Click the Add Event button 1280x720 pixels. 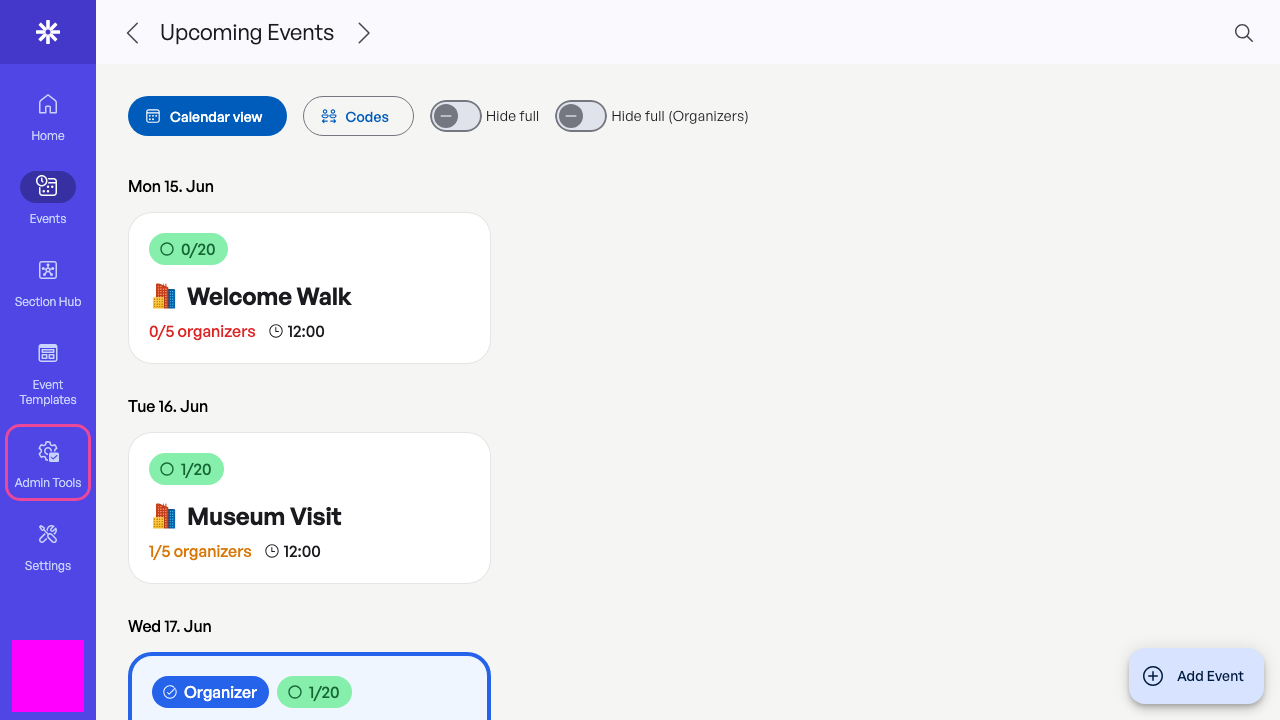point(1196,676)
